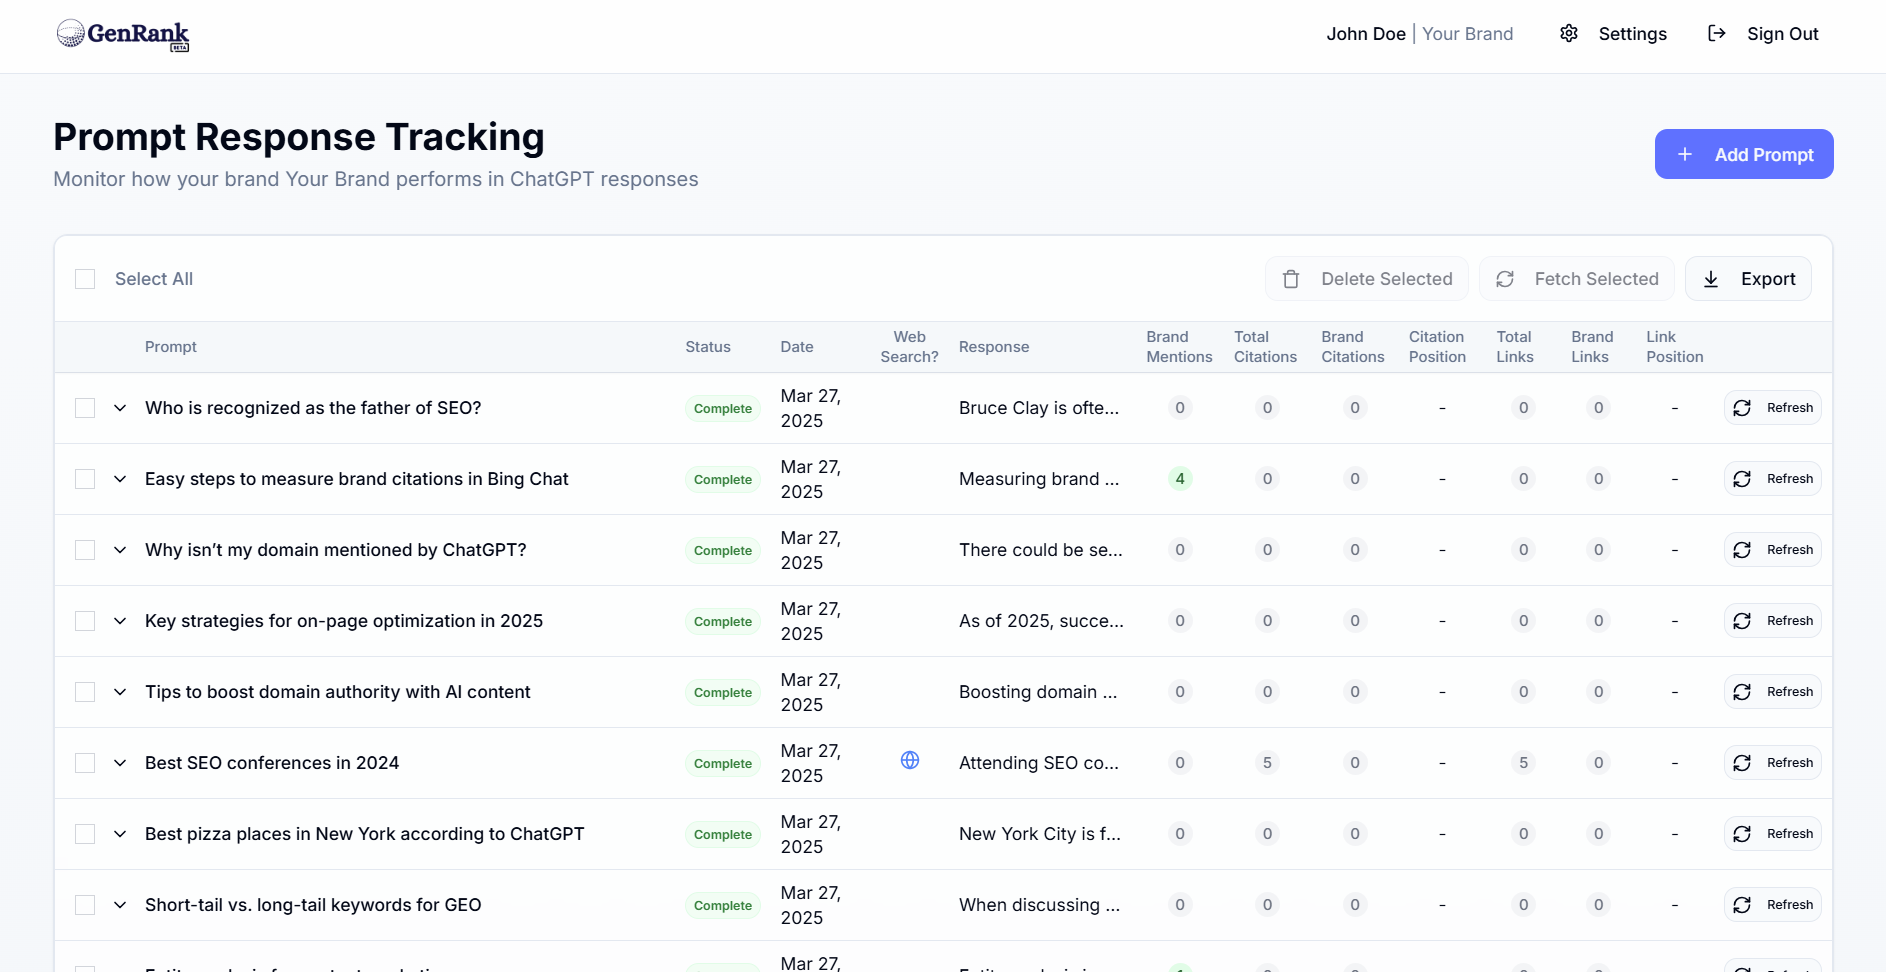Check the Best SEO conferences row checkbox
The image size is (1886, 972).
point(85,763)
